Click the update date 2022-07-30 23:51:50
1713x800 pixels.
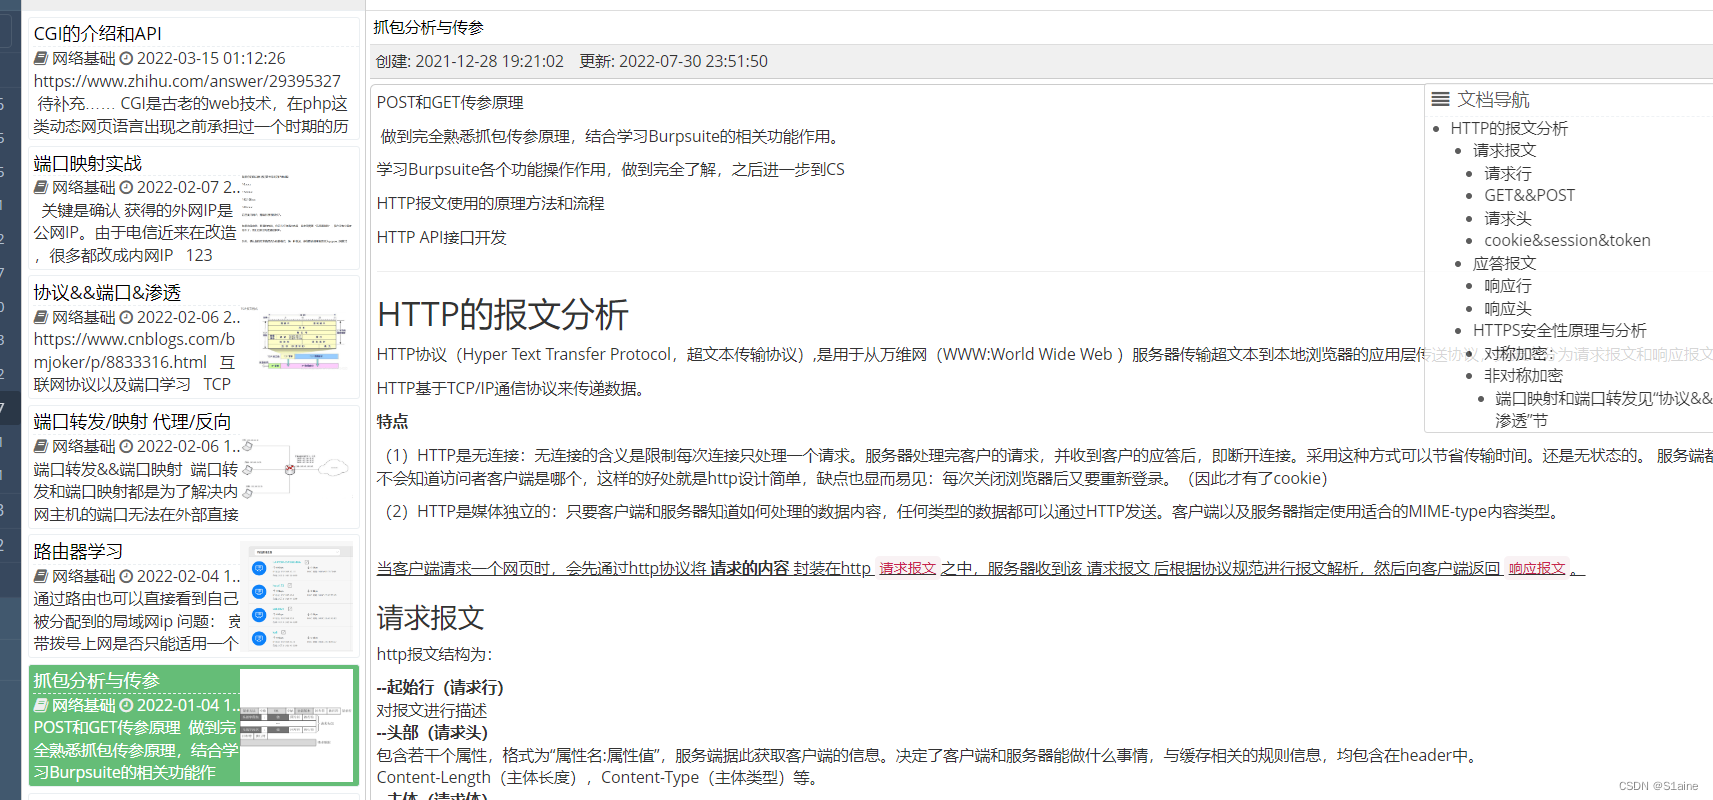tap(694, 61)
